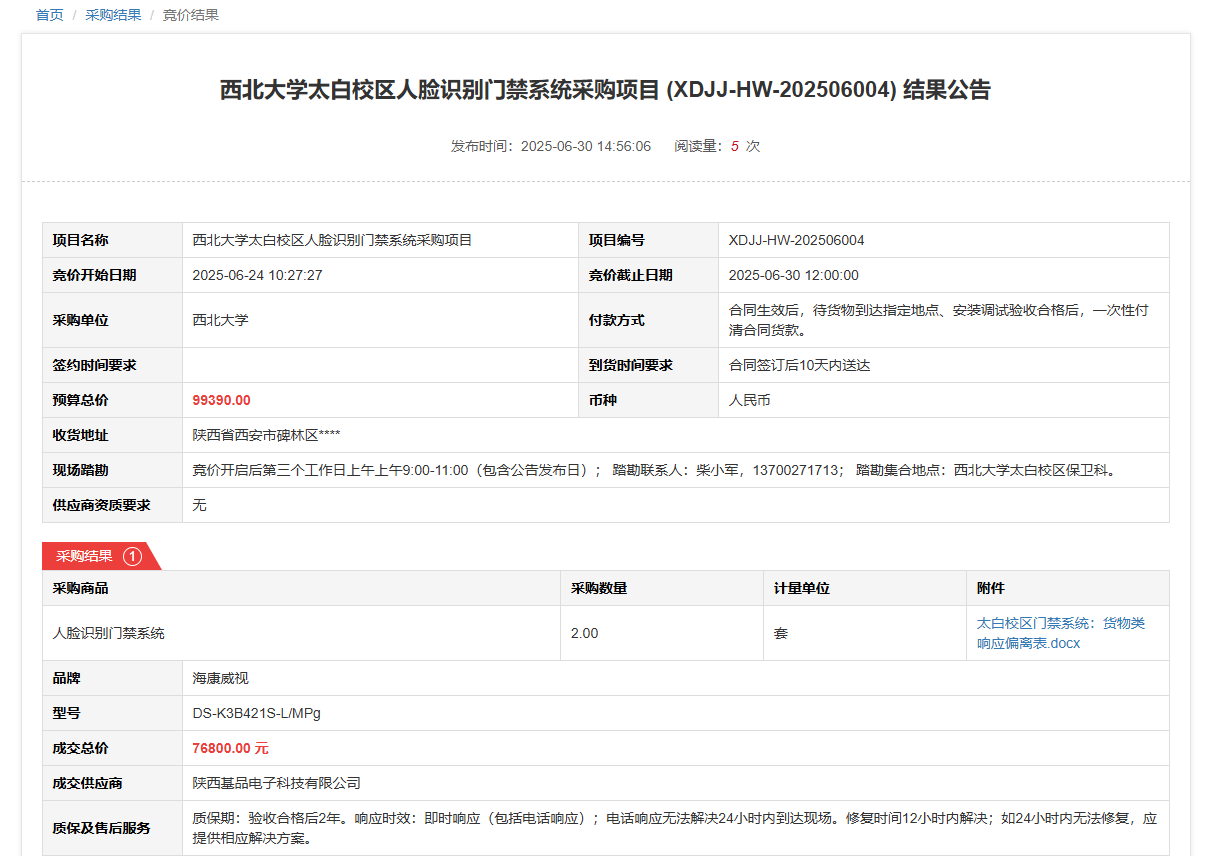Click the announcement title heading
The image size is (1211, 856).
pos(605,90)
